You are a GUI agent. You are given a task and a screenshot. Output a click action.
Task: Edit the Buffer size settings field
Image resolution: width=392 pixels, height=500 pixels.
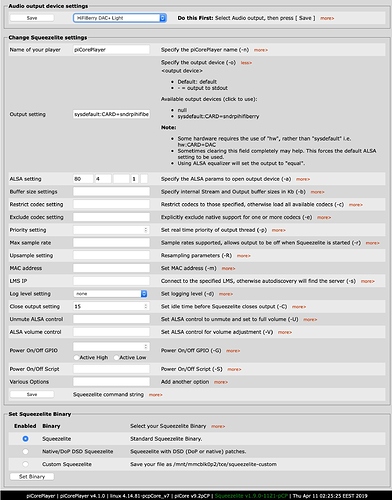111,192
